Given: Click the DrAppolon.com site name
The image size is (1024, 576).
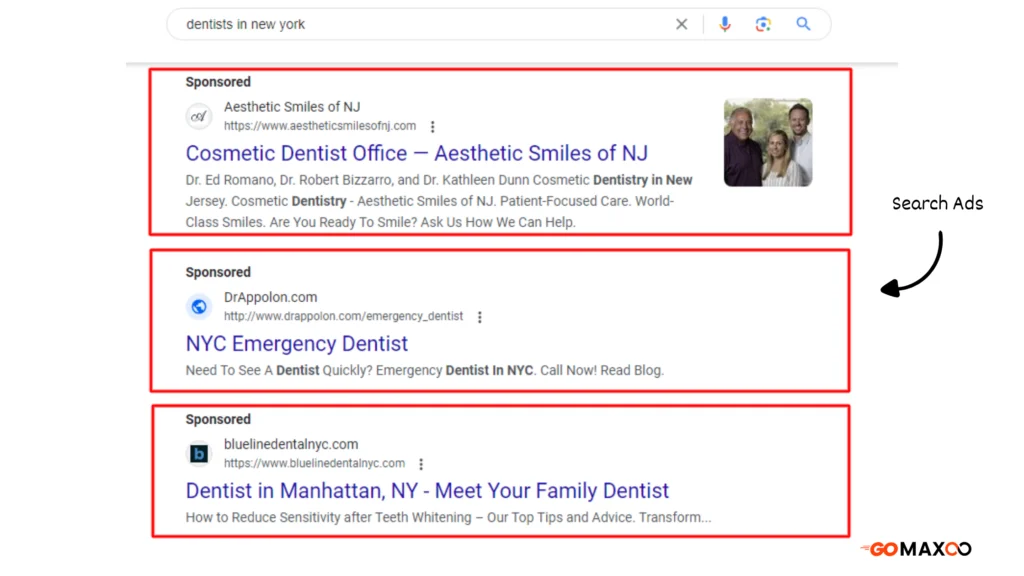Looking at the screenshot, I should click(x=270, y=297).
